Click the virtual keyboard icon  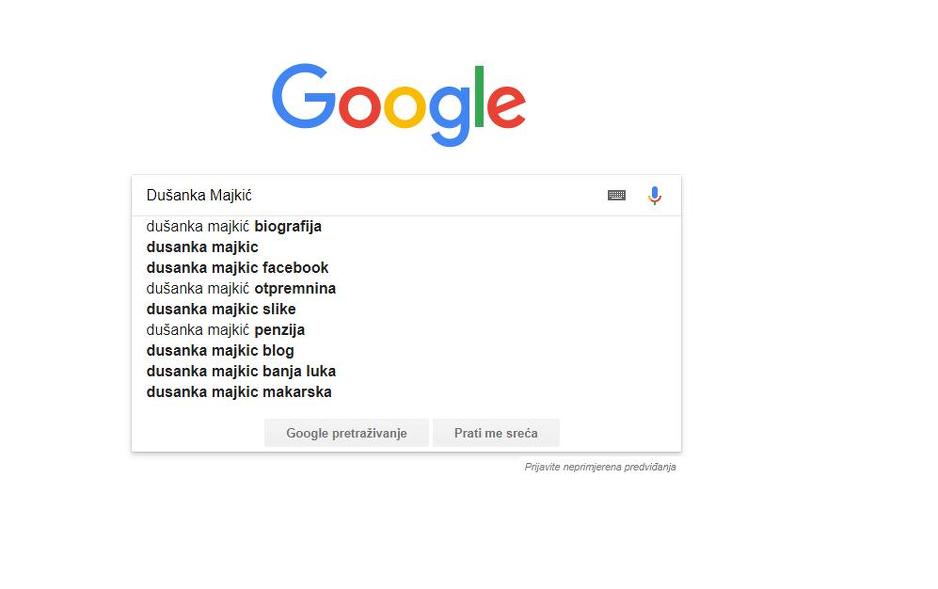(617, 195)
